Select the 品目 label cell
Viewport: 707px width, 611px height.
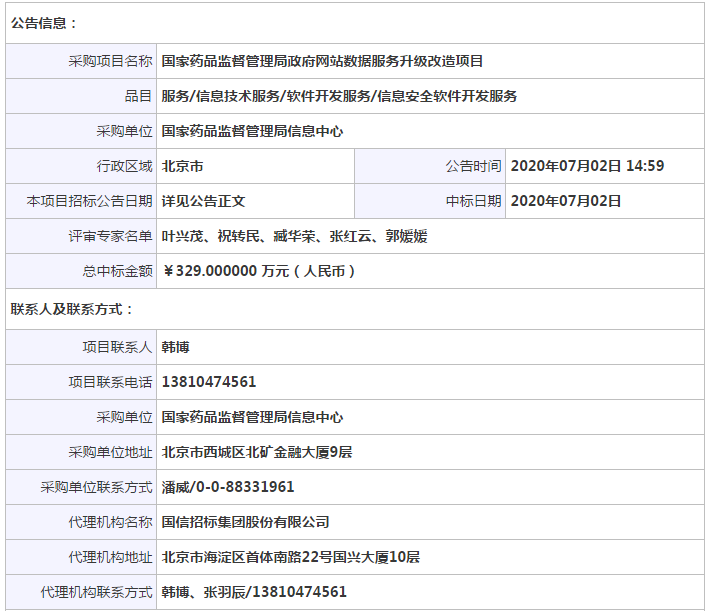tap(81, 96)
